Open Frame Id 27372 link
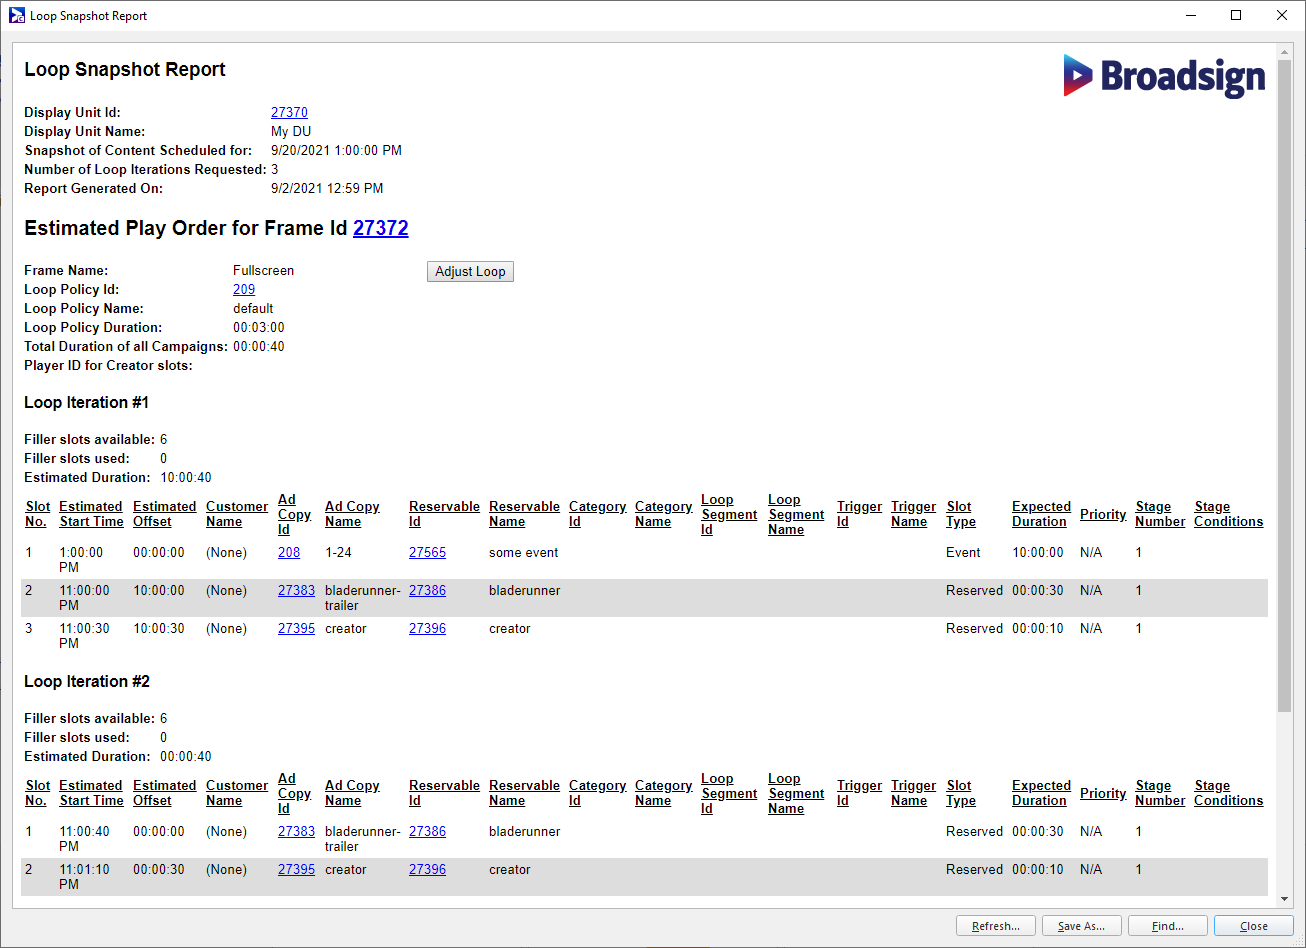Viewport: 1306px width, 948px height. click(380, 228)
